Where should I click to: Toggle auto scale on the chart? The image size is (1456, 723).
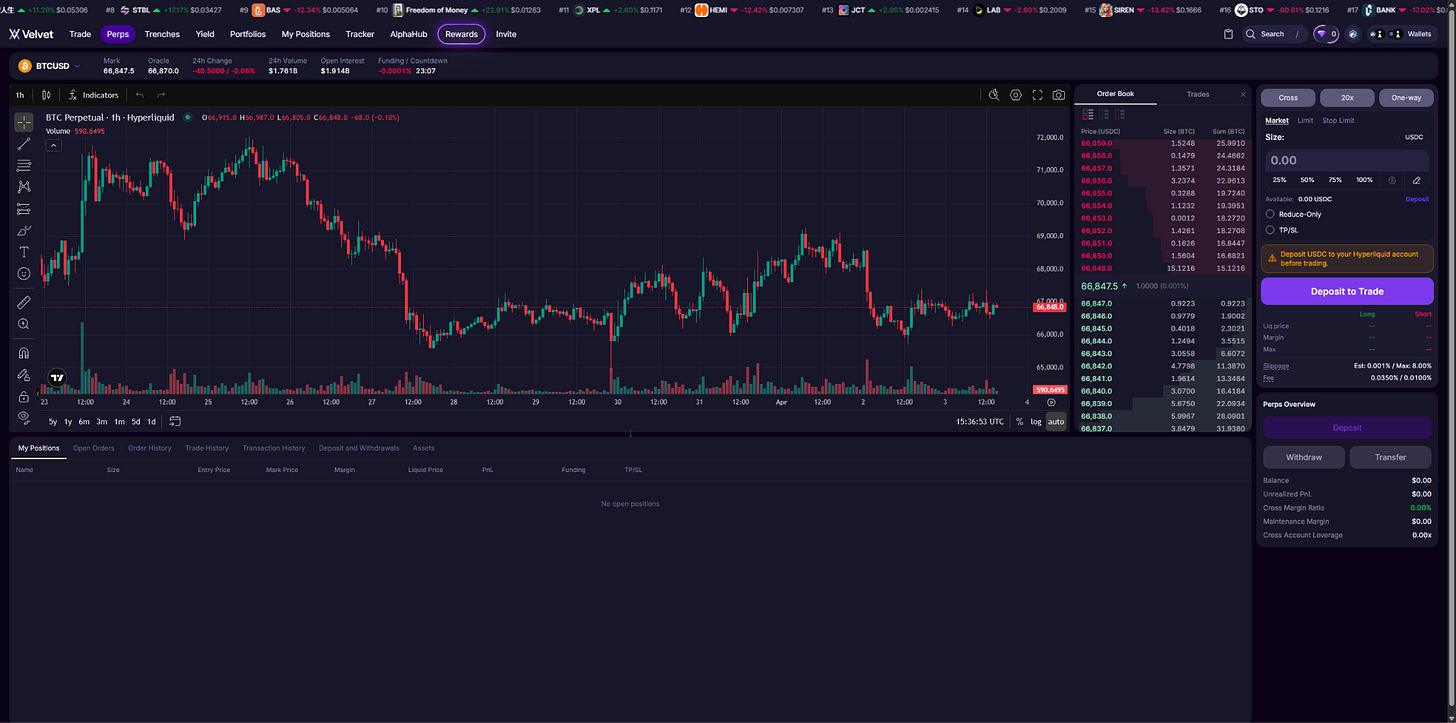[1056, 421]
